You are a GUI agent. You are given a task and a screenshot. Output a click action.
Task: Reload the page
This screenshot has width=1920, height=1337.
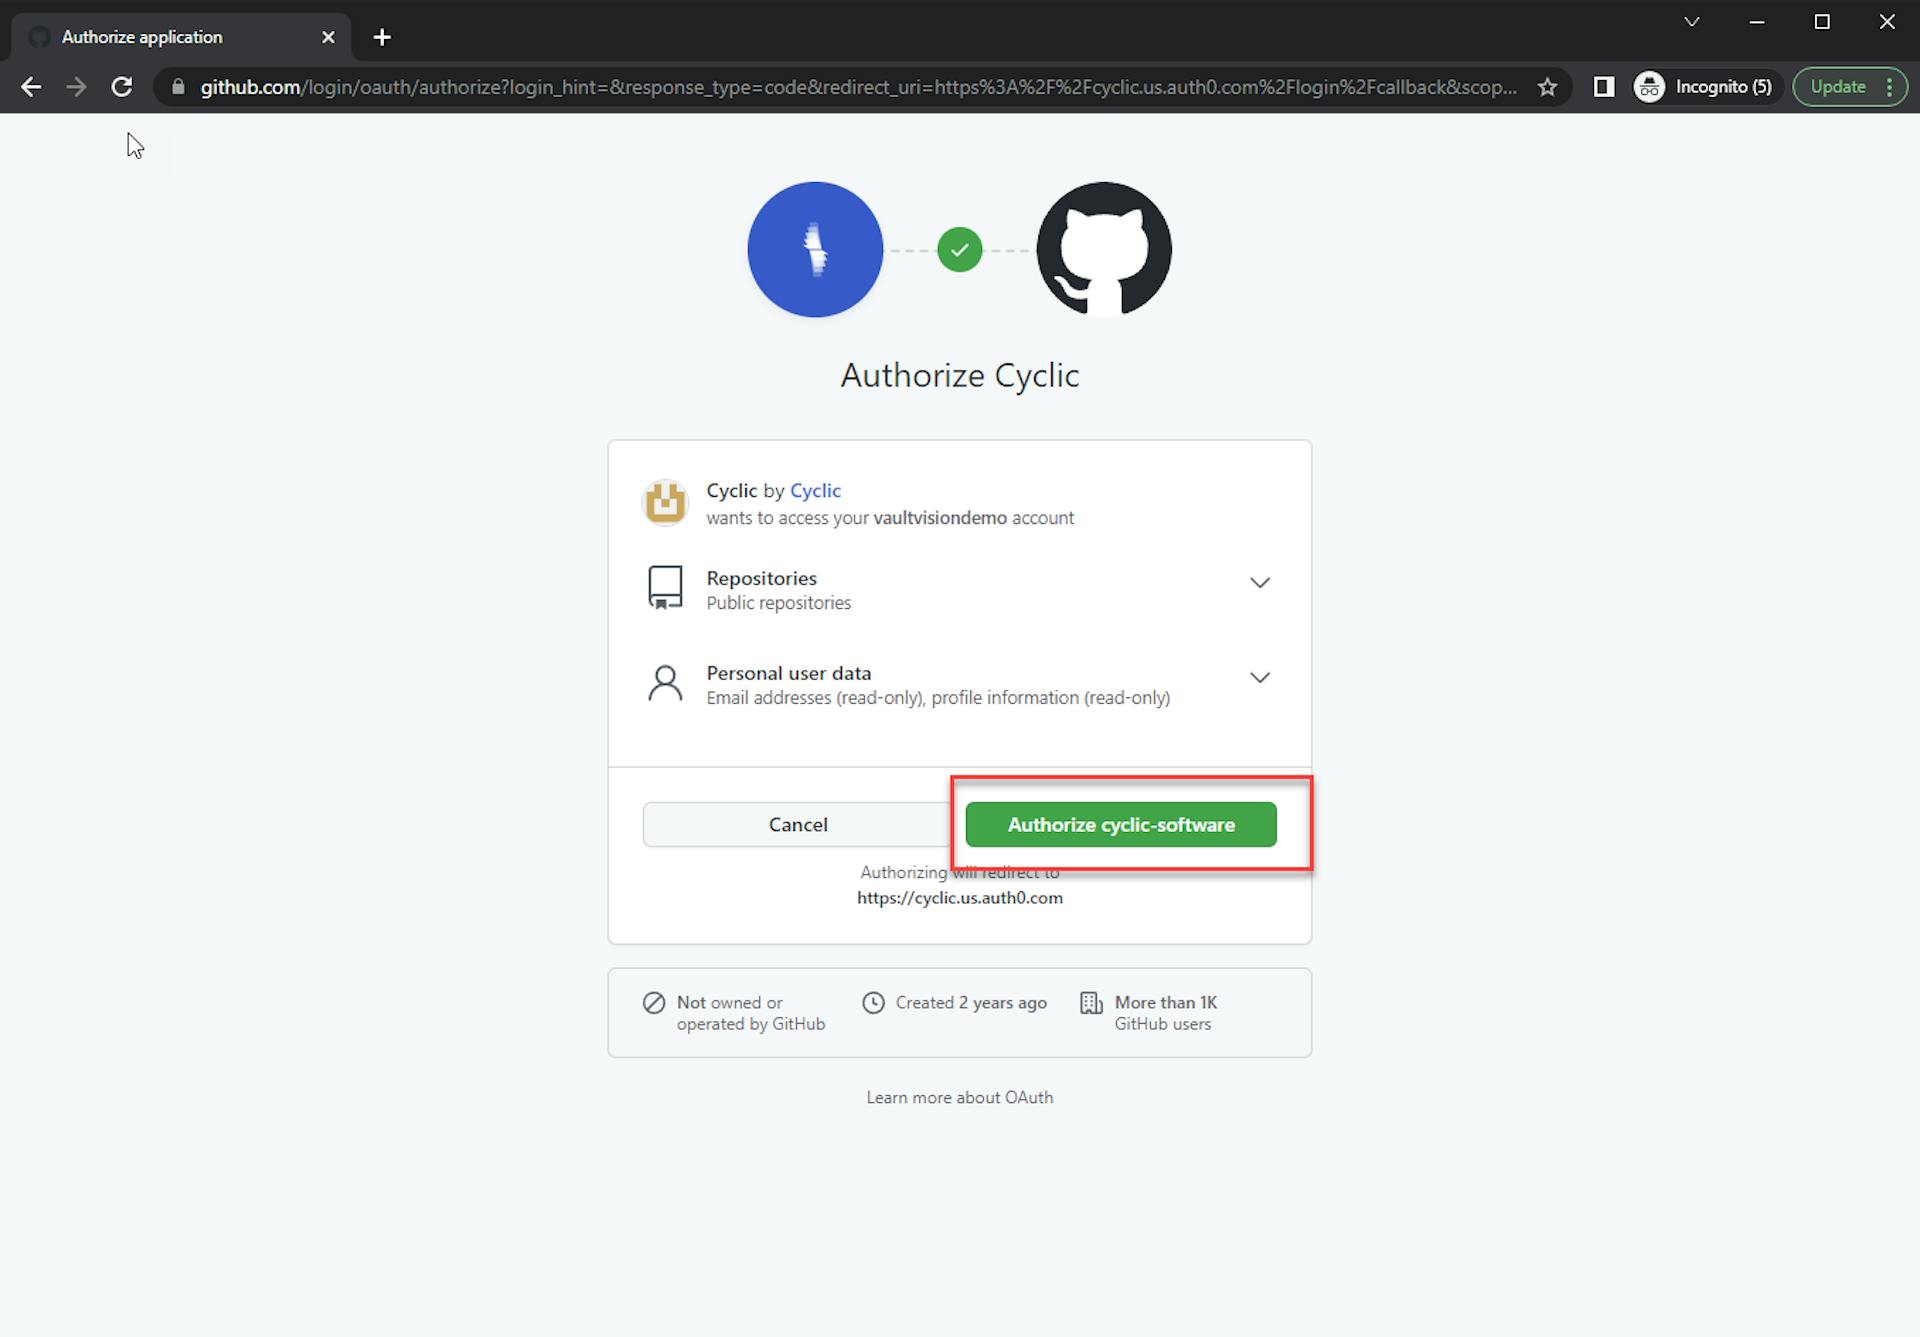(x=122, y=87)
